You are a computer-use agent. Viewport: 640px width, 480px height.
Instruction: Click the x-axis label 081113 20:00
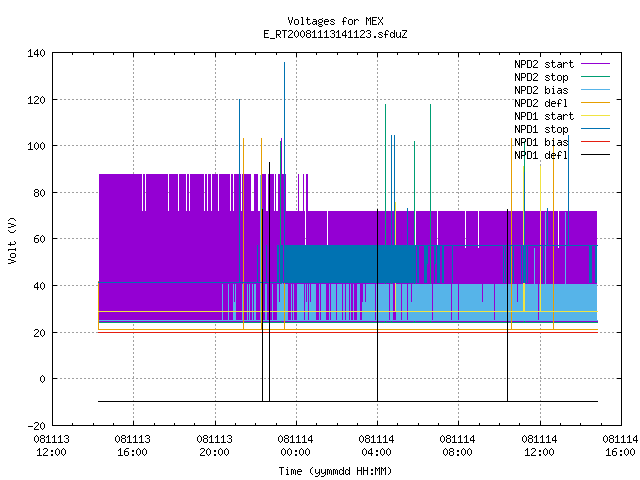214,446
